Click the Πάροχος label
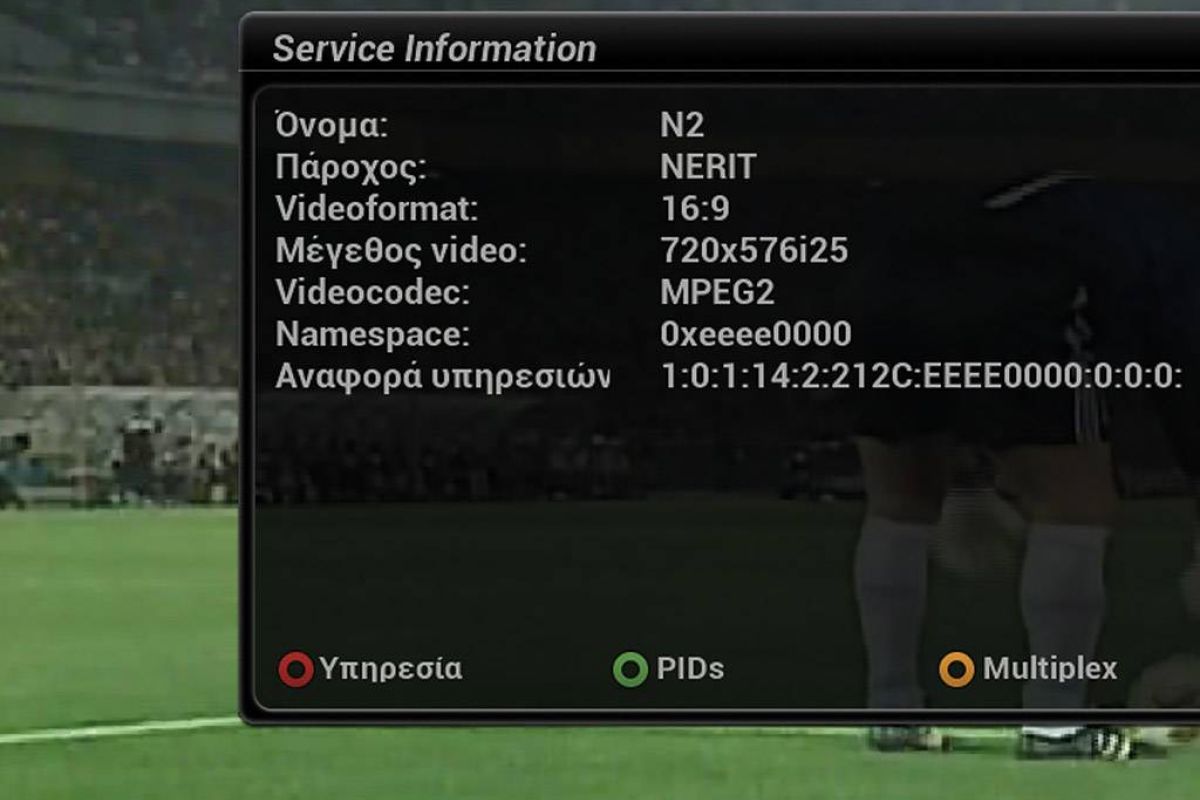 [351, 168]
